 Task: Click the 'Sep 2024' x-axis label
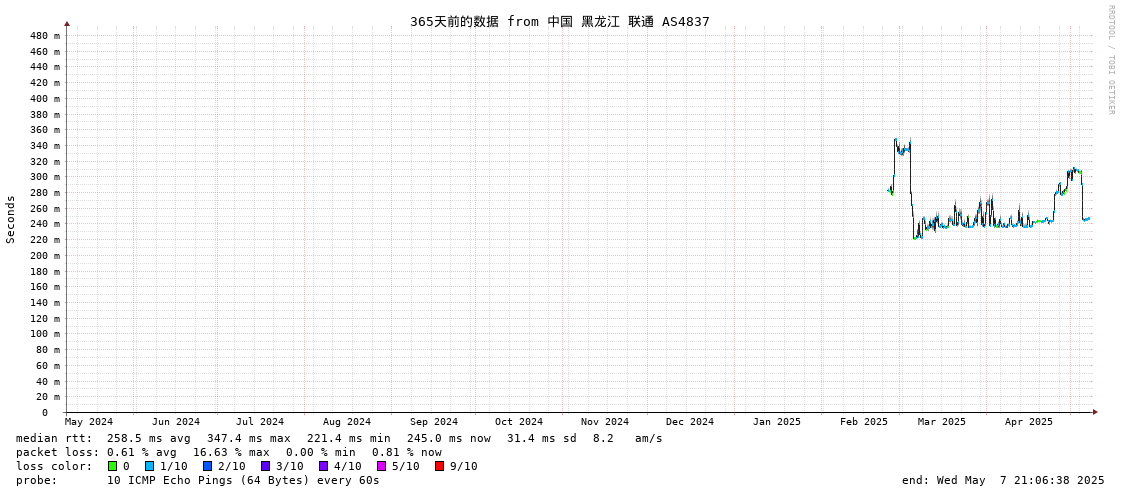point(435,422)
